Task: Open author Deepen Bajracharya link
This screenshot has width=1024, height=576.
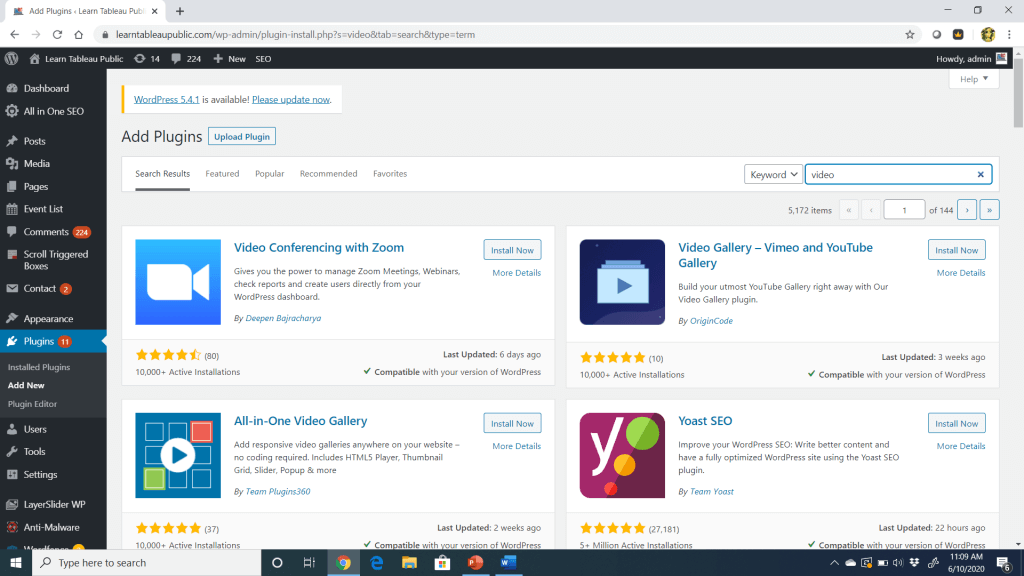Action: click(283, 318)
